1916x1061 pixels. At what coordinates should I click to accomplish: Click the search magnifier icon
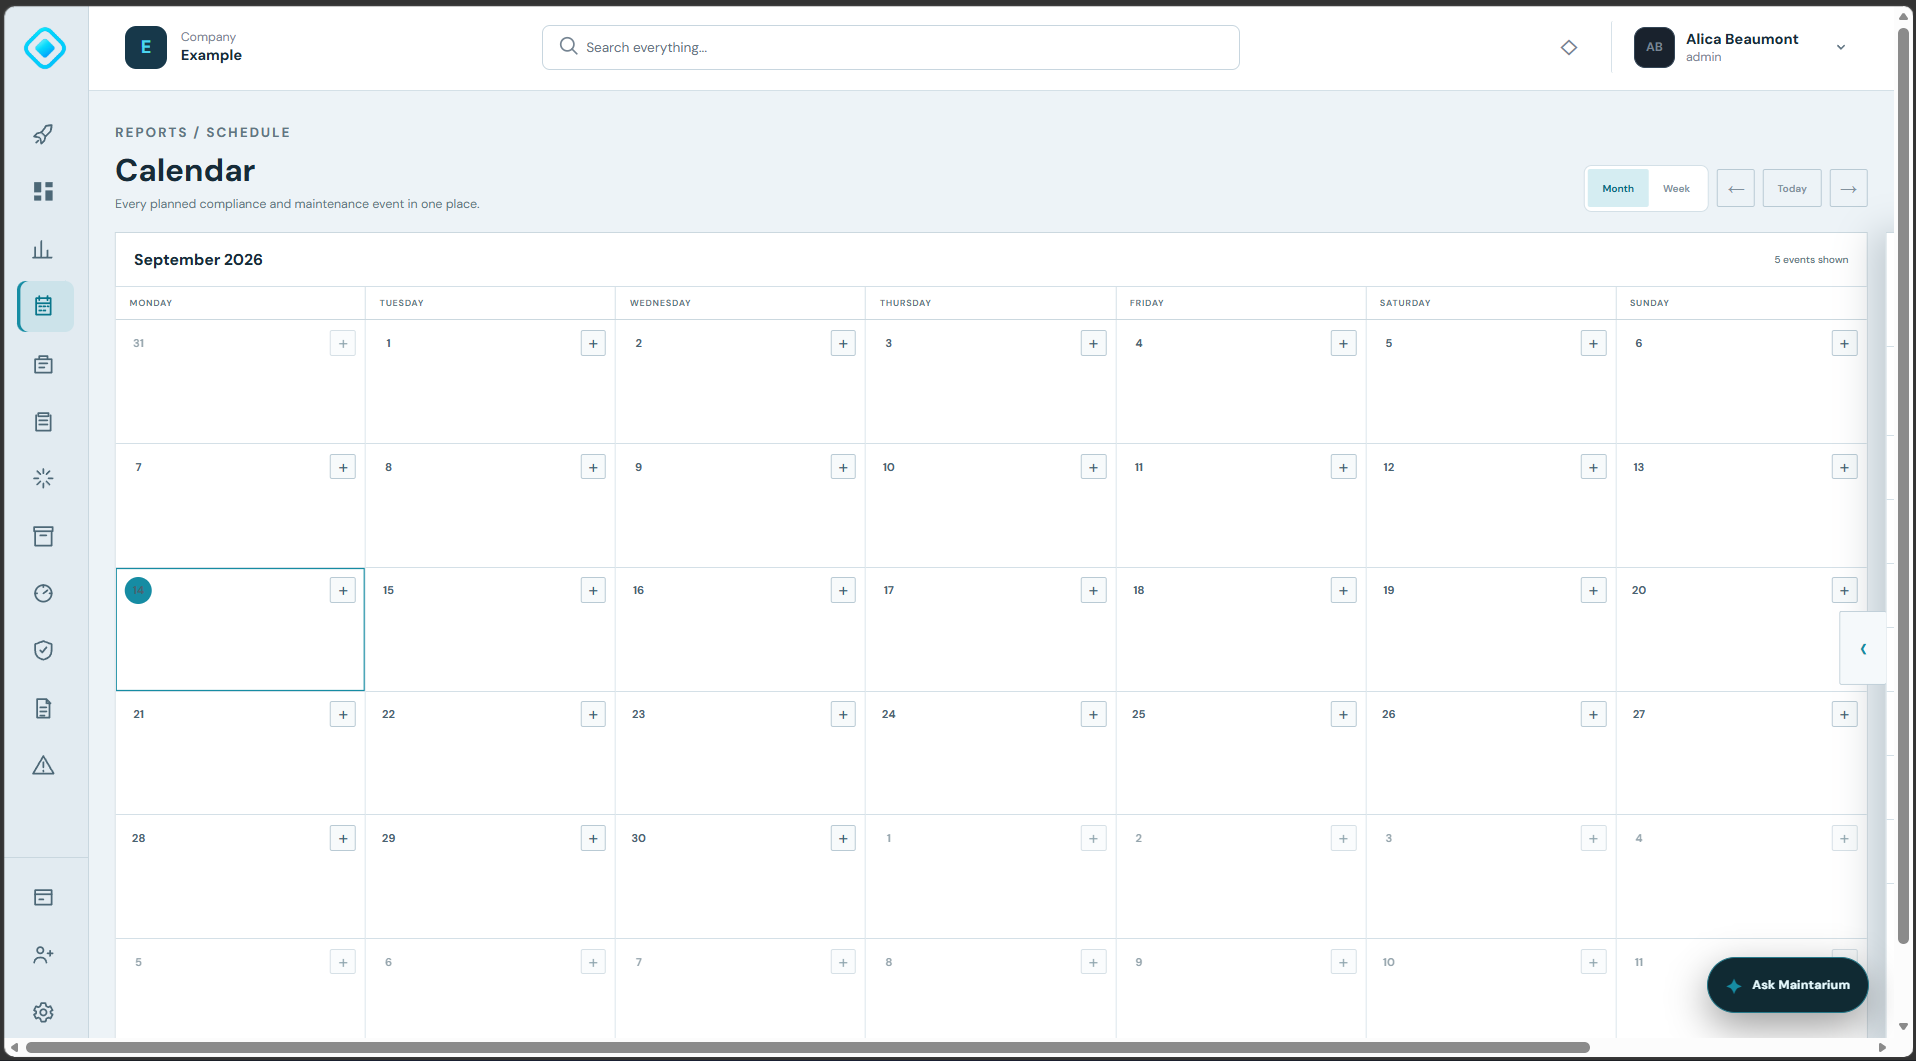(568, 46)
